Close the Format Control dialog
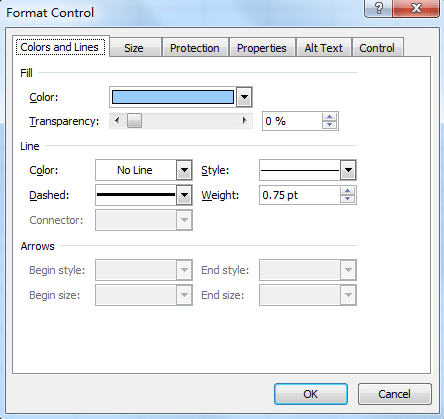Image resolution: width=444 pixels, height=419 pixels. click(x=416, y=8)
